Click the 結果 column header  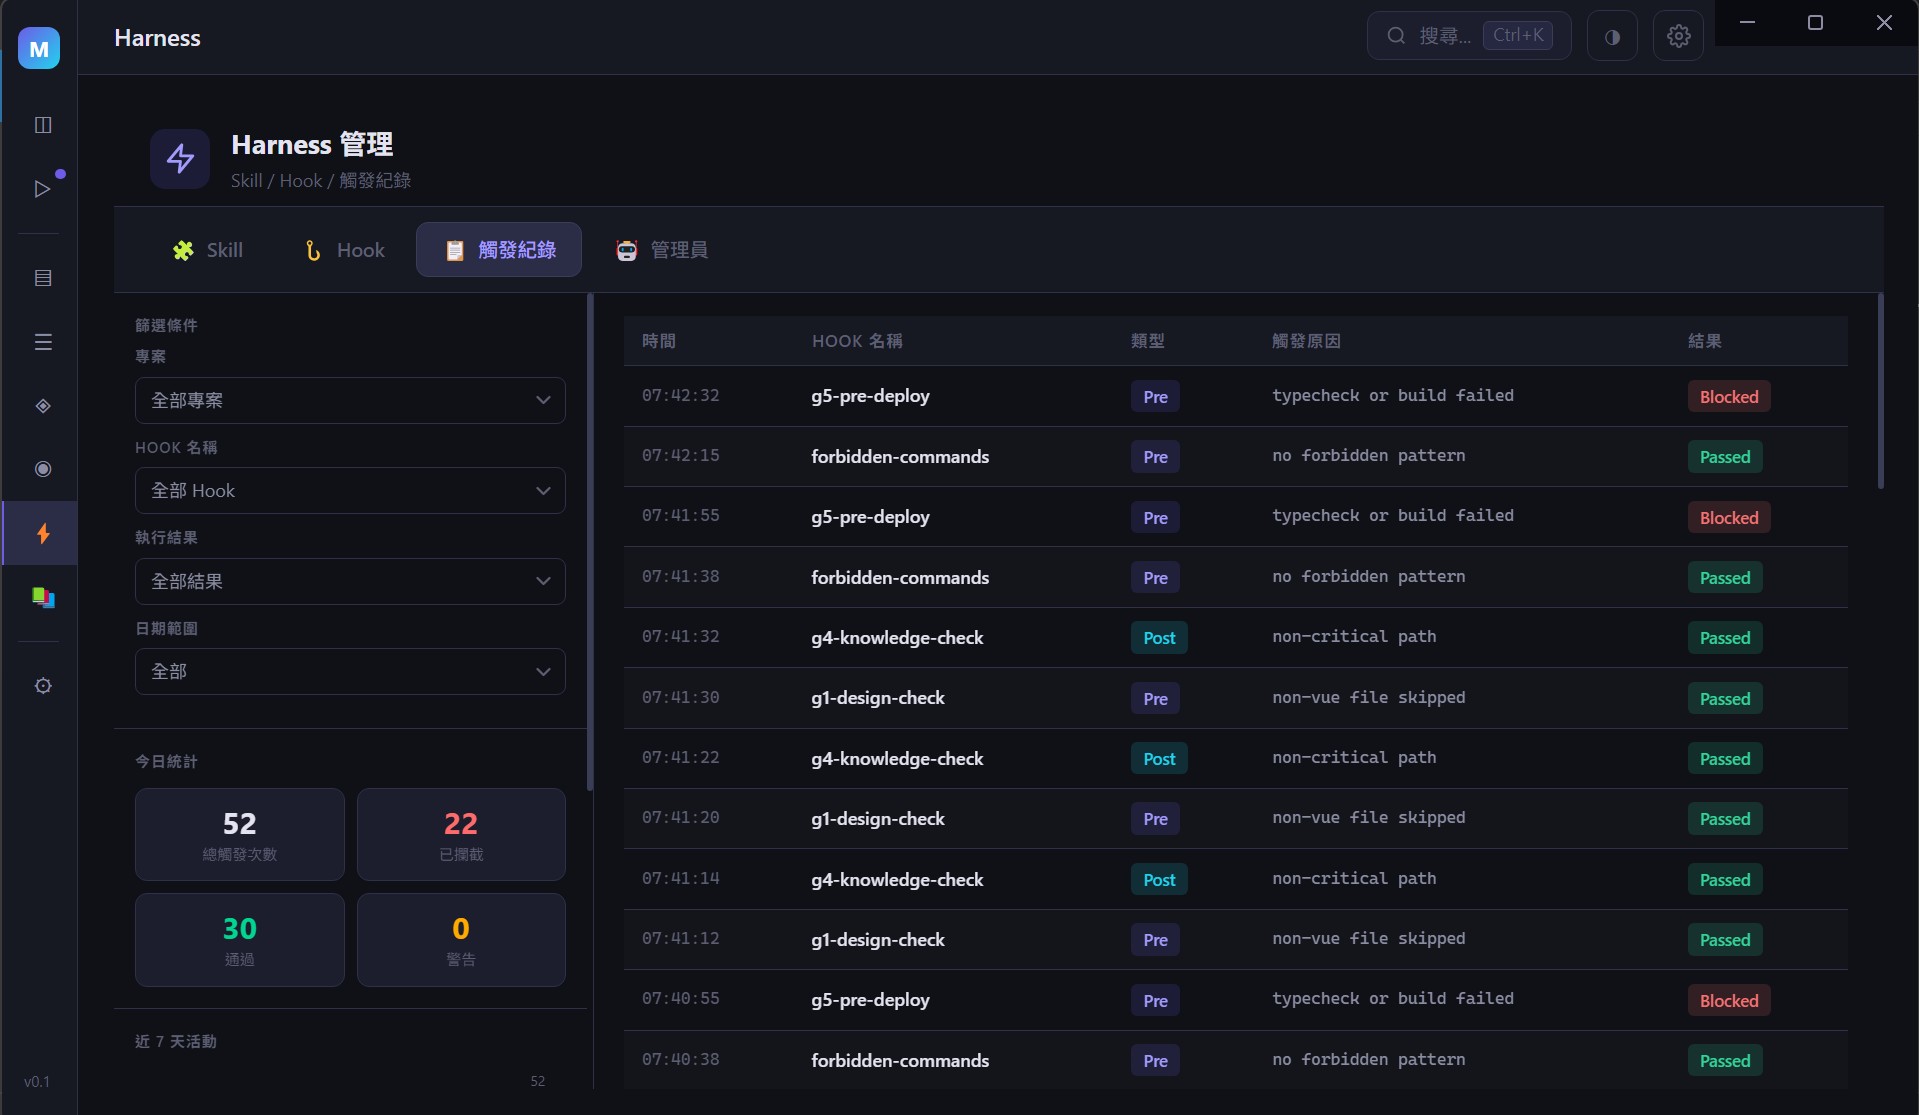coord(1705,341)
